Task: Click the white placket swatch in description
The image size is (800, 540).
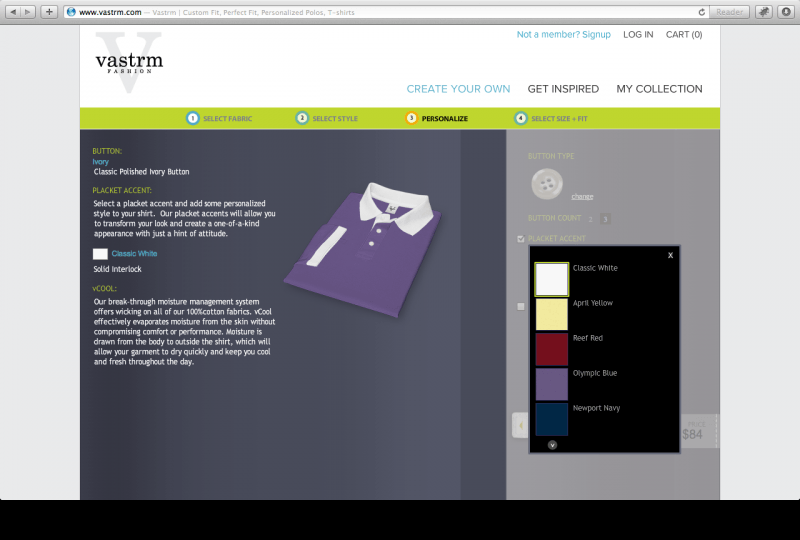Action: point(100,254)
